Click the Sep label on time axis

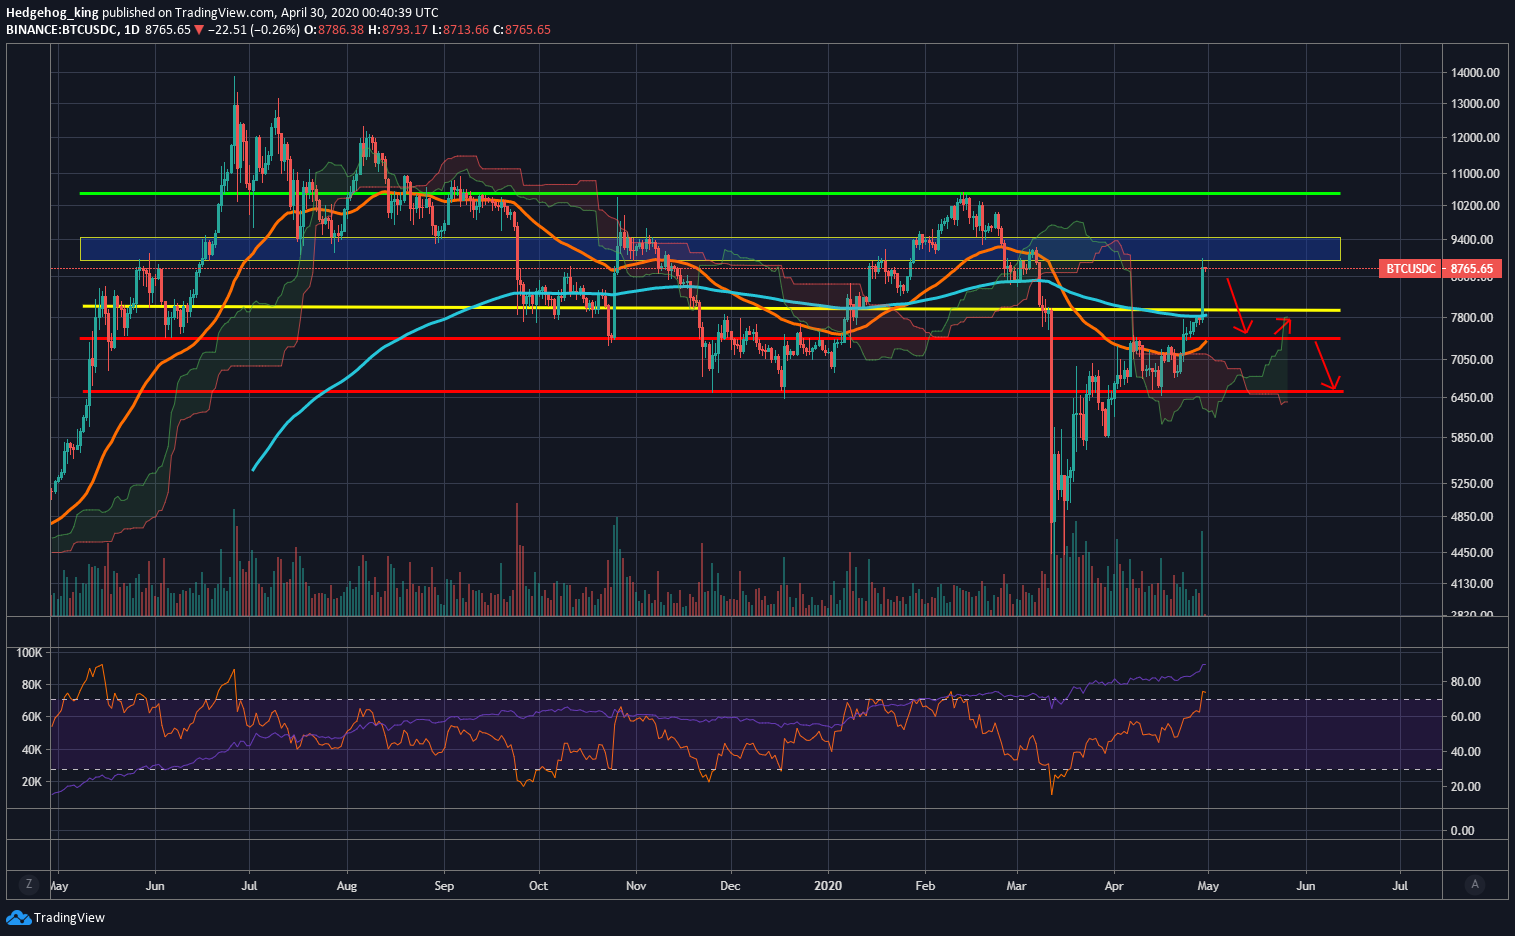[x=445, y=886]
